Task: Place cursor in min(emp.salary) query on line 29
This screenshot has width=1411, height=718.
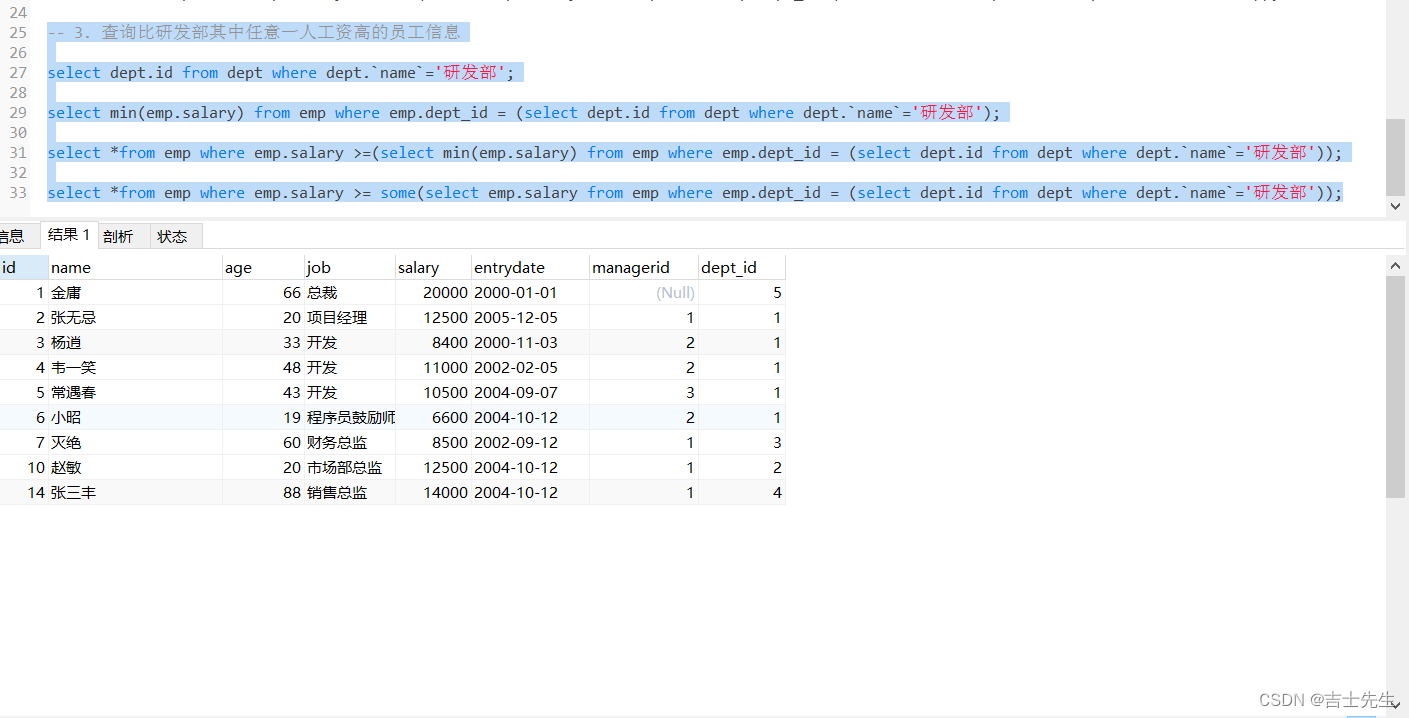Action: coord(523,112)
